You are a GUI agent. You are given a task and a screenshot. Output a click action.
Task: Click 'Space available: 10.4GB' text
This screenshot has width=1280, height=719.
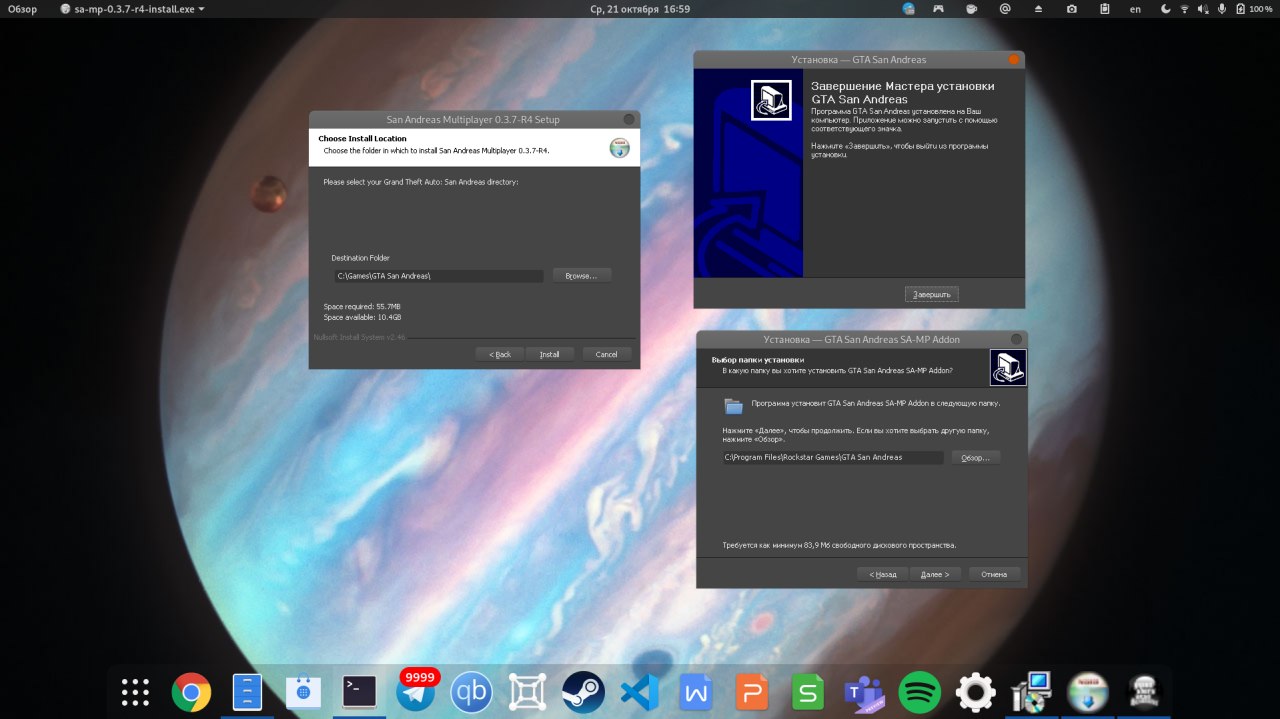click(362, 317)
